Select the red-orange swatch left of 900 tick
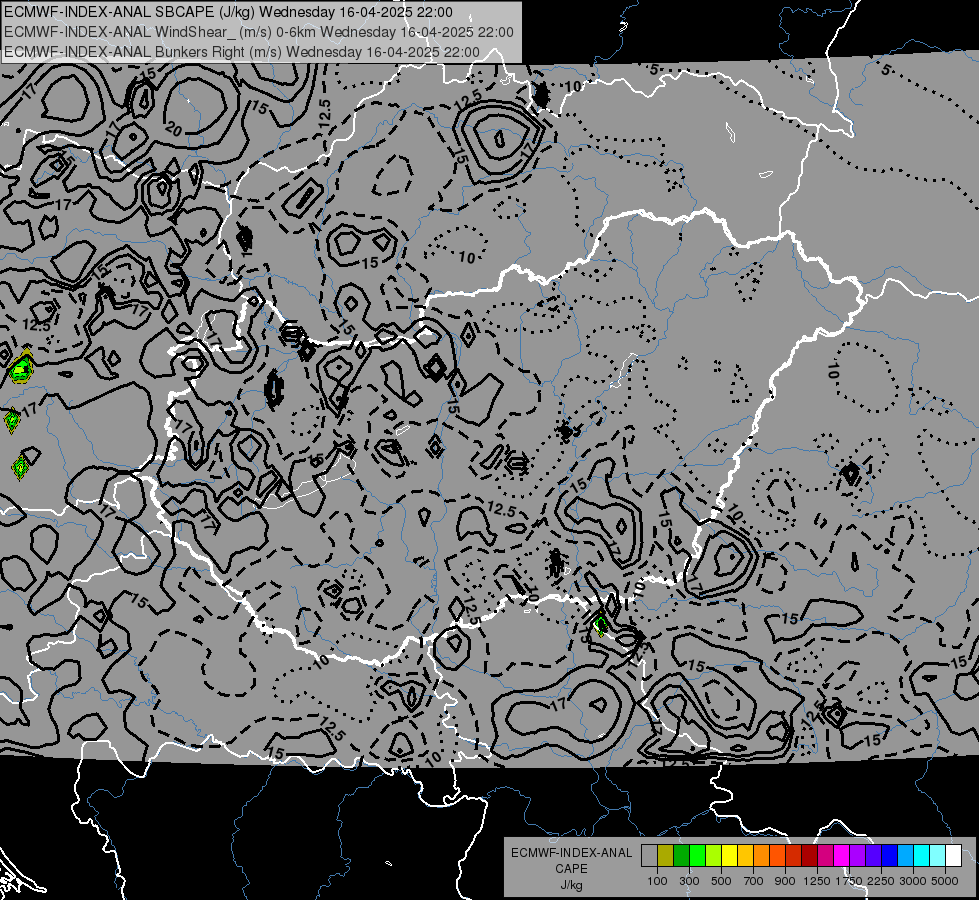The width and height of the screenshot is (979, 900). pos(777,856)
